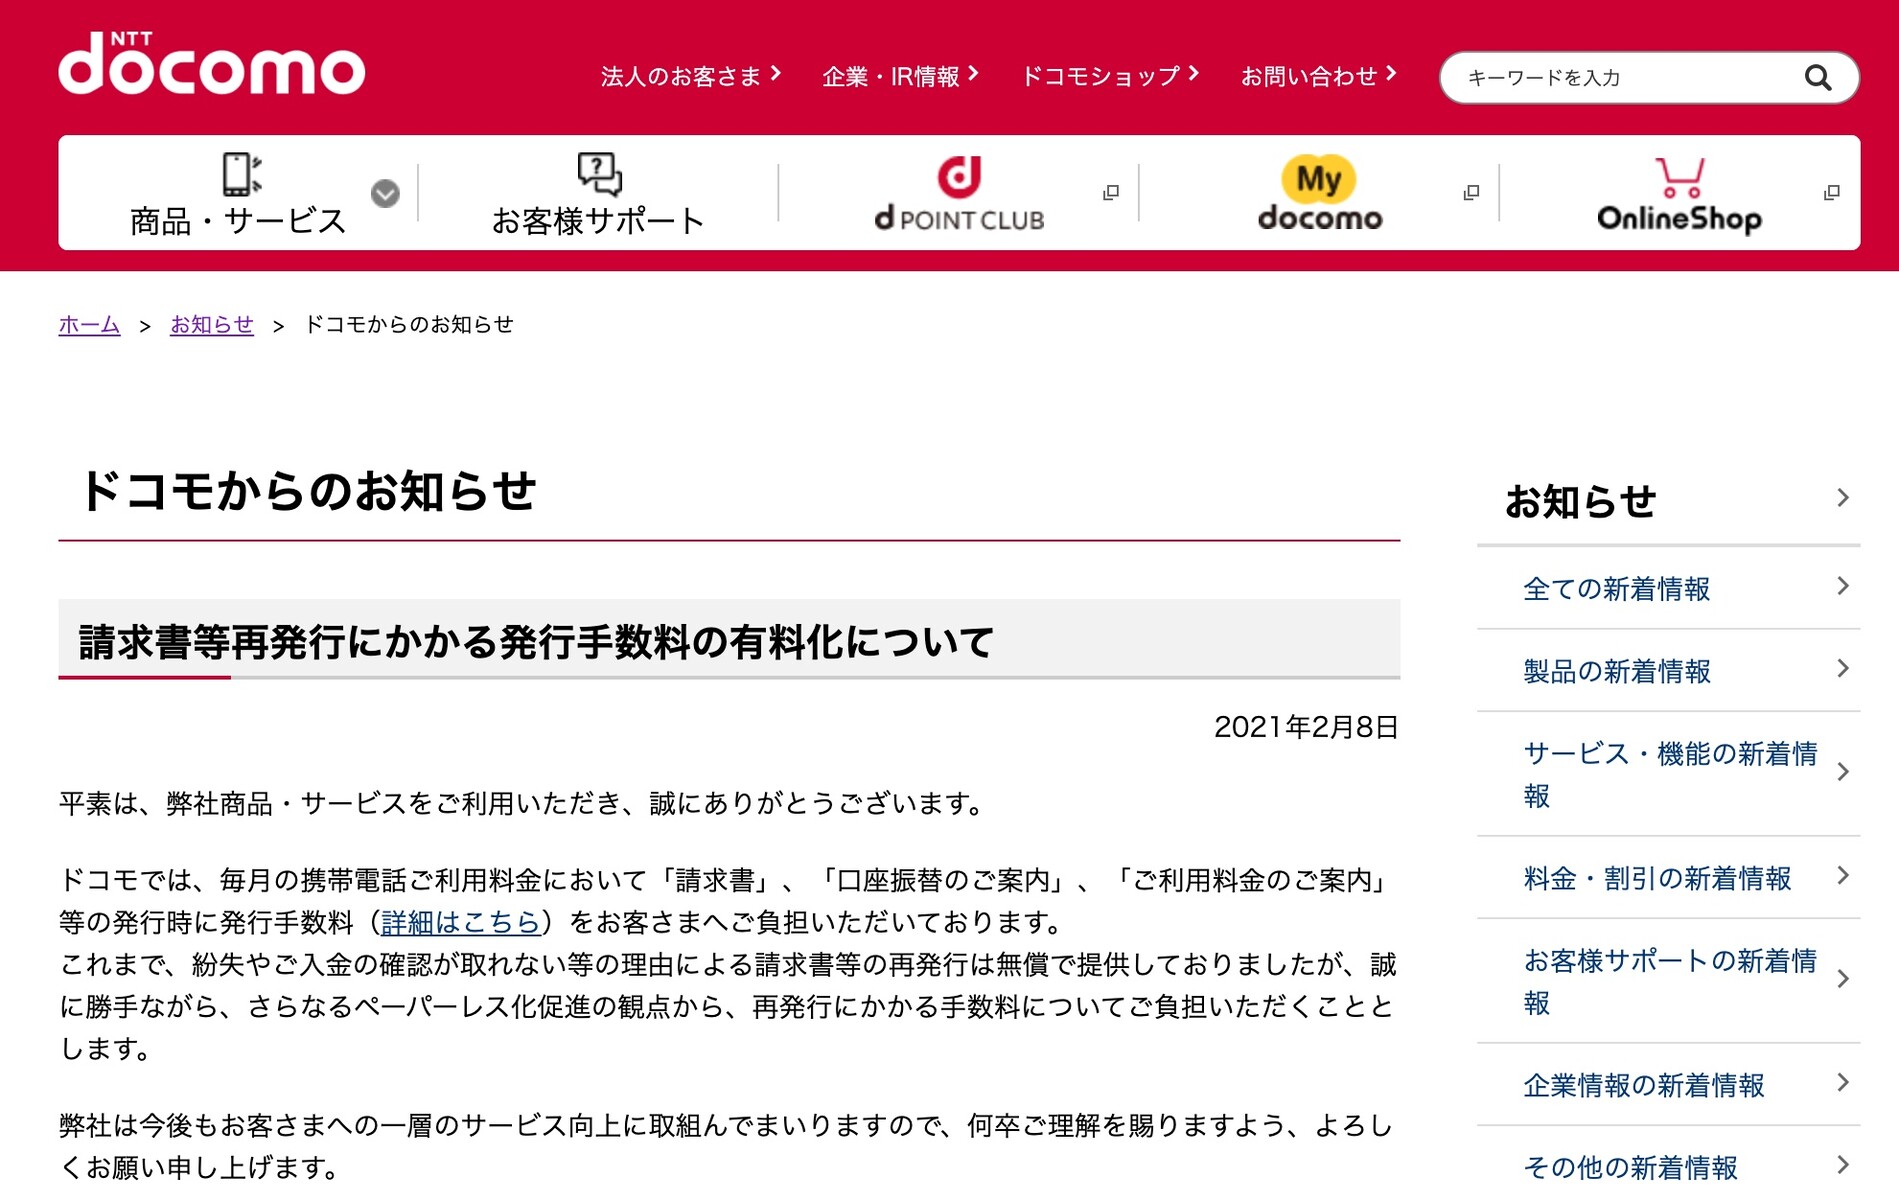Click the ホーム breadcrumb link
Viewport: 1899px width, 1200px height.
pos(88,324)
